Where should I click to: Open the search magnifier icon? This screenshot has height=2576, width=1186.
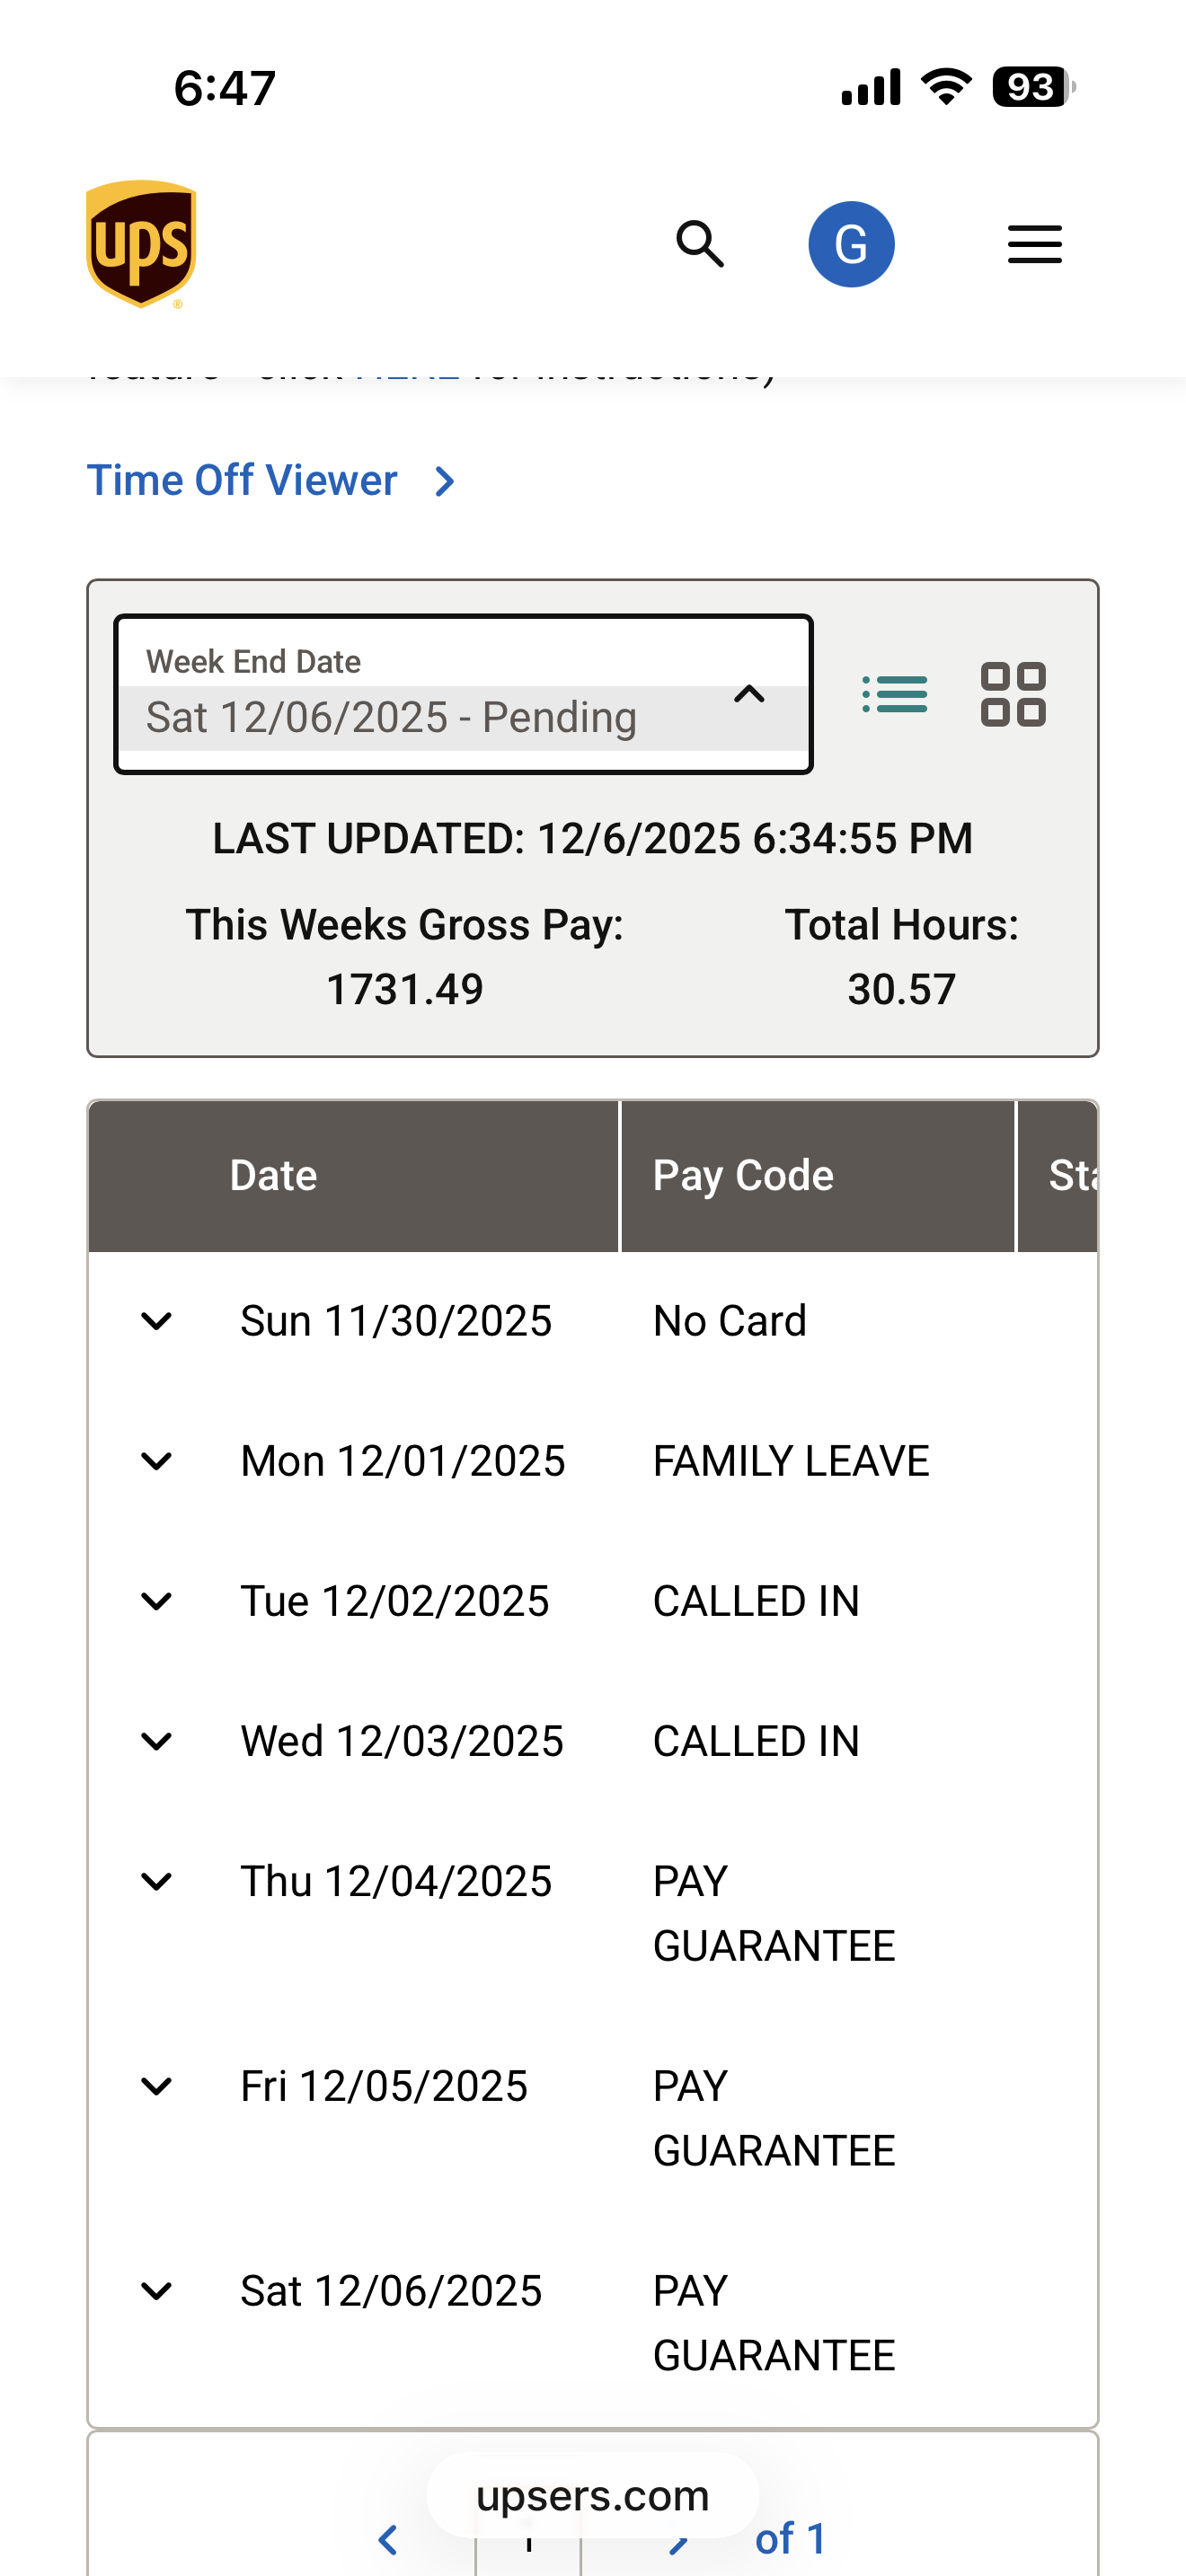coord(700,244)
